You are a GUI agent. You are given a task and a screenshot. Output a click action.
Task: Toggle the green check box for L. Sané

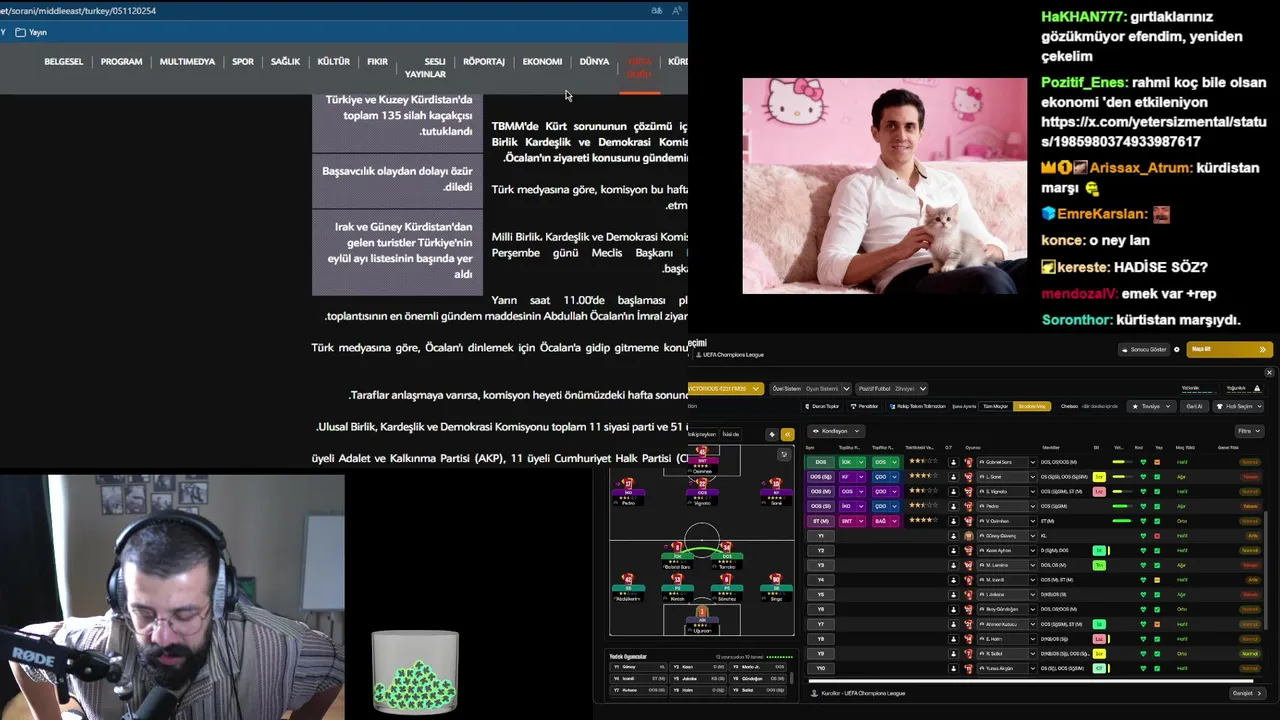[1157, 477]
